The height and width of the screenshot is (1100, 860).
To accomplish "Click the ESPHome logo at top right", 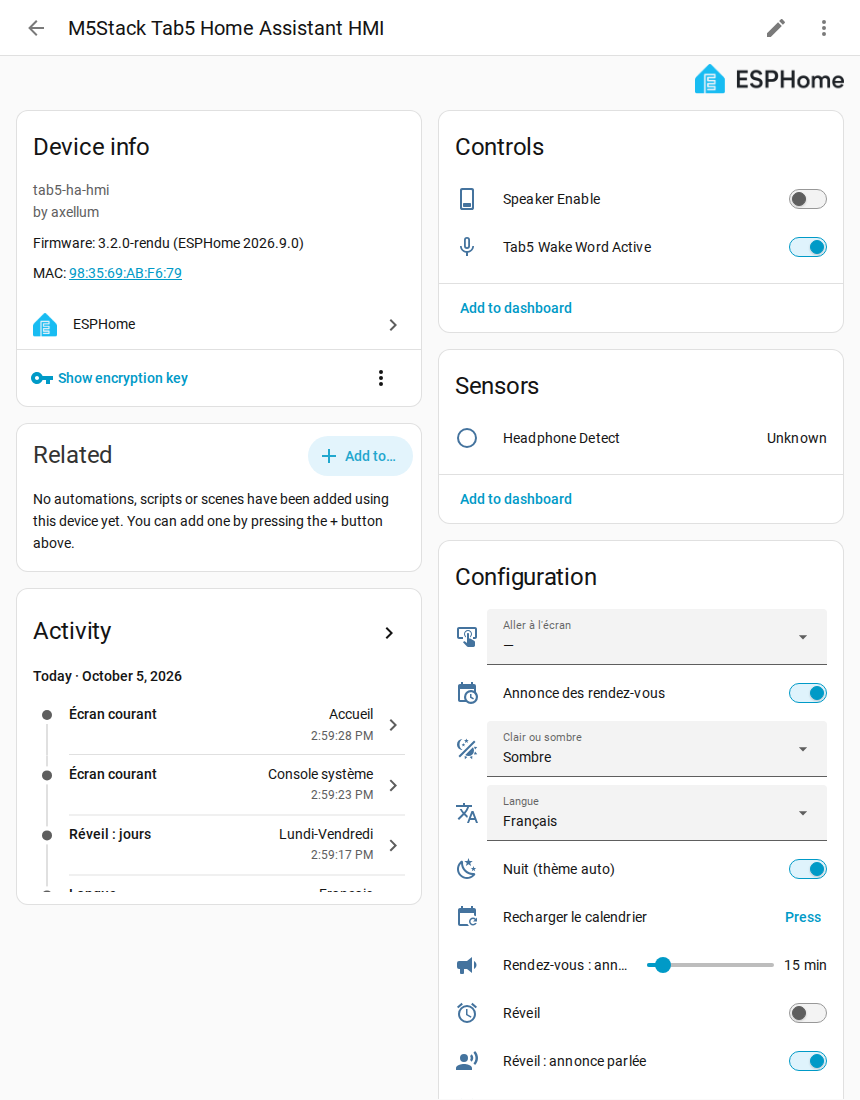I will 769,79.
